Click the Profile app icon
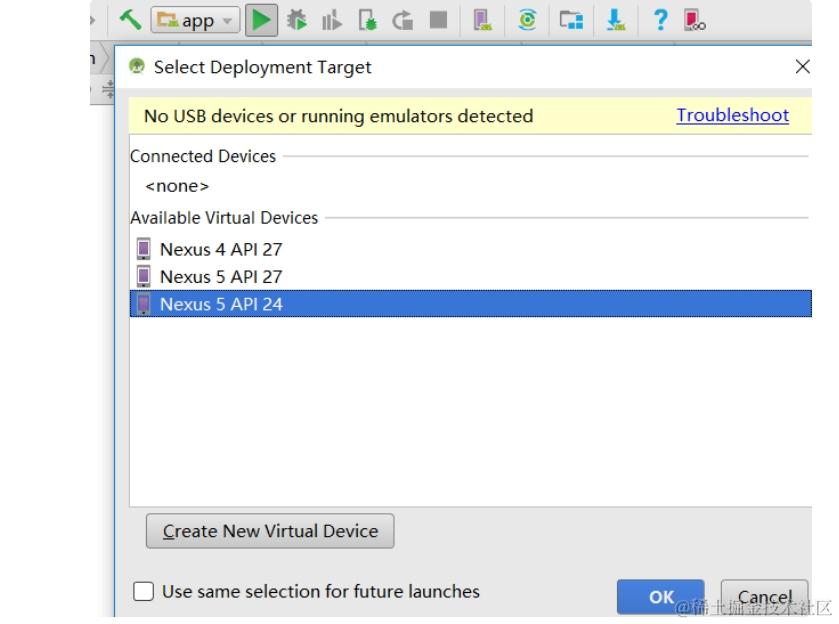The image size is (839, 624). pyautogui.click(x=331, y=21)
